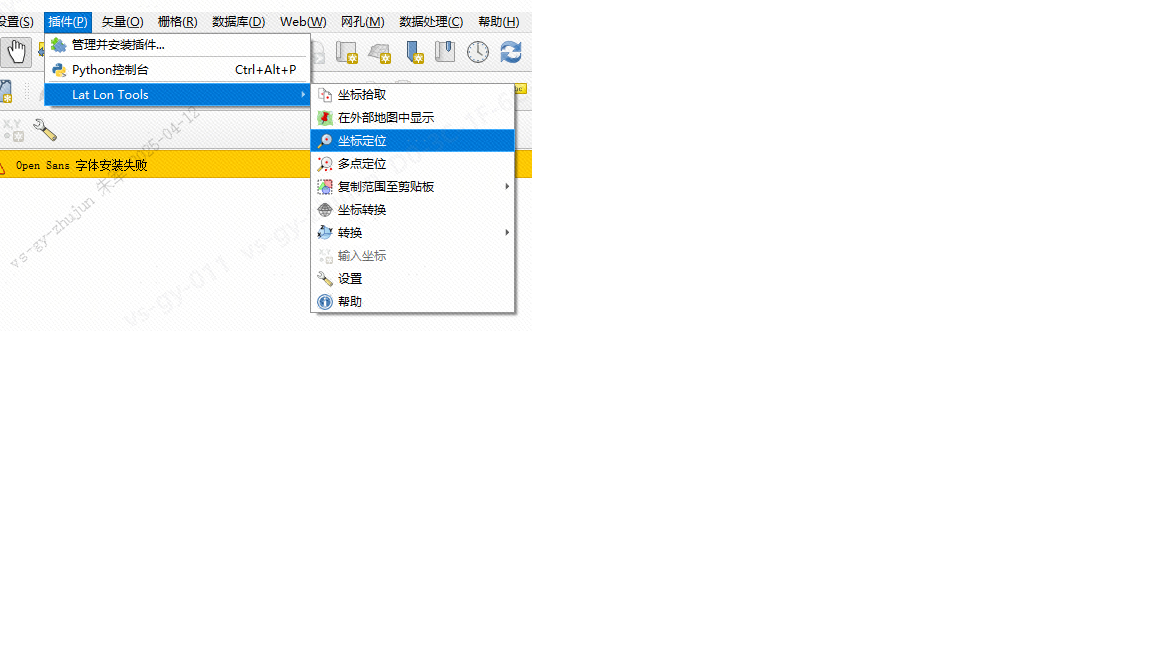Screen dimensions: 1152x648
Task: Expand the 复制范围至剪贴板 submenu arrow
Action: tap(507, 187)
